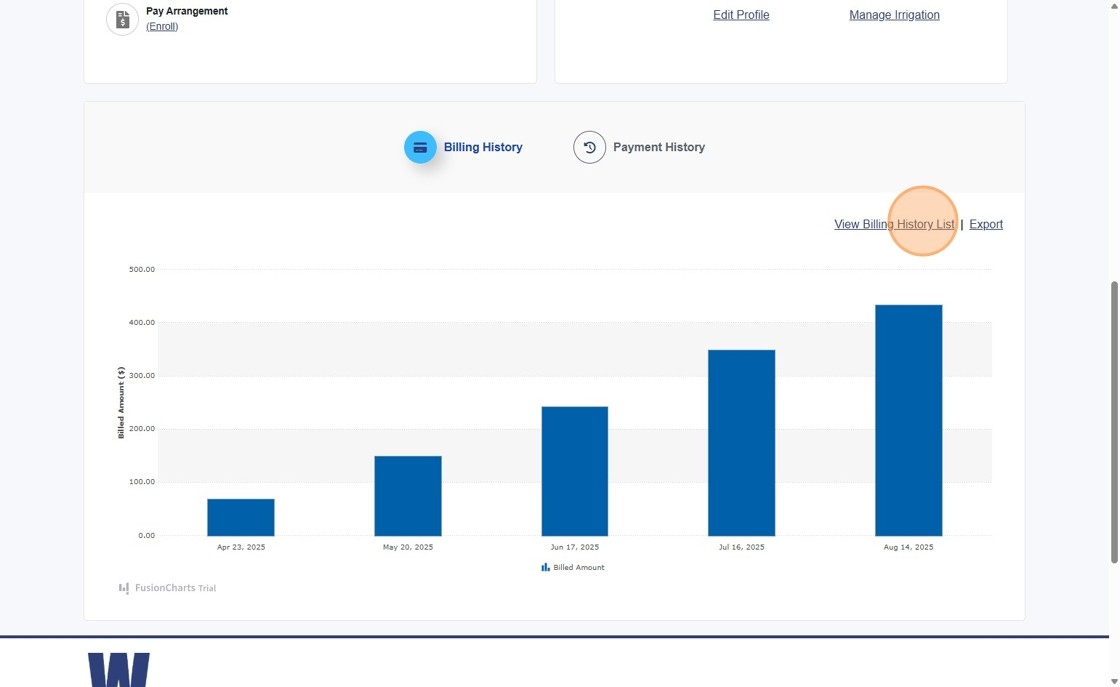The image size is (1120, 687).
Task: Click the Jun 17, 2025 bar
Action: pos(574,471)
